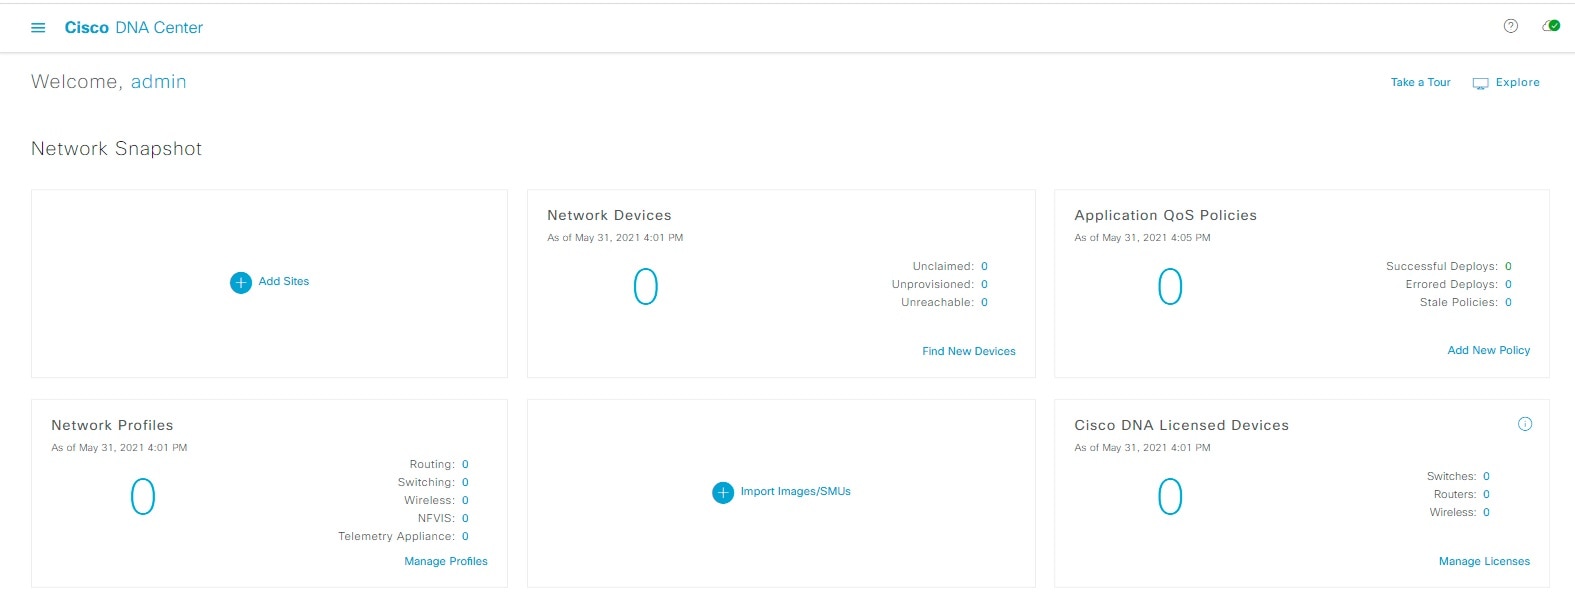Image resolution: width=1575 pixels, height=601 pixels.
Task: Click the cloud status icon
Action: (1551, 26)
